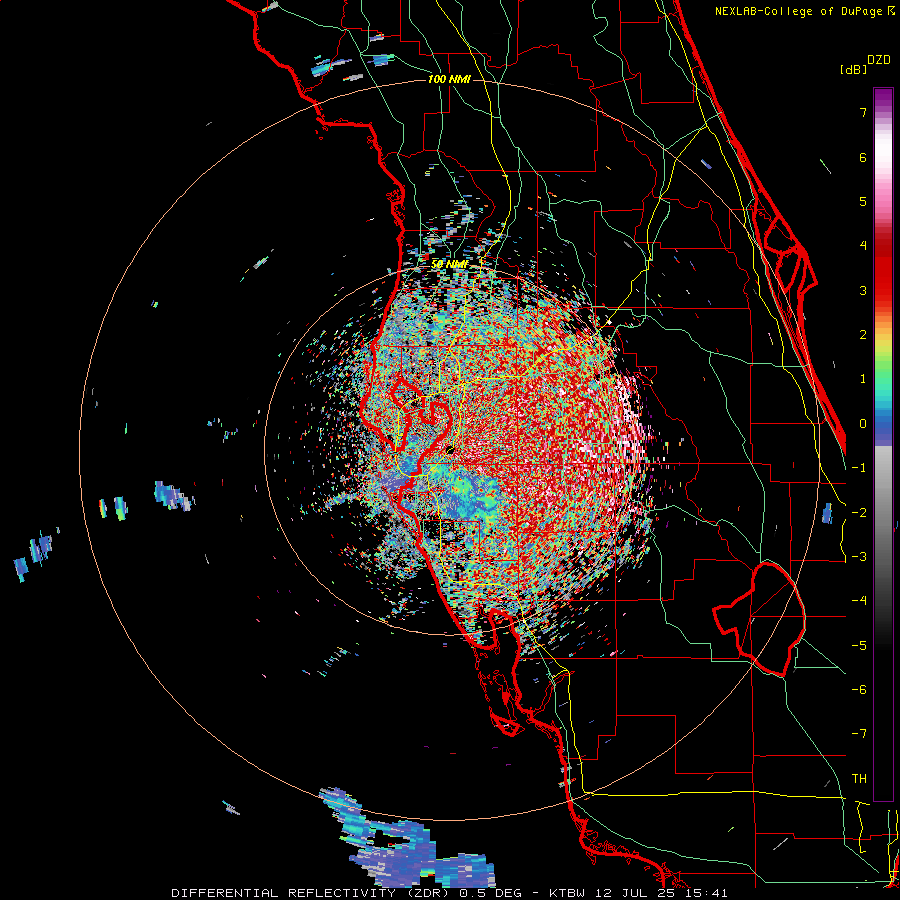The height and width of the screenshot is (900, 900).
Task: Click the 5 value on color scale
Action: tap(863, 201)
